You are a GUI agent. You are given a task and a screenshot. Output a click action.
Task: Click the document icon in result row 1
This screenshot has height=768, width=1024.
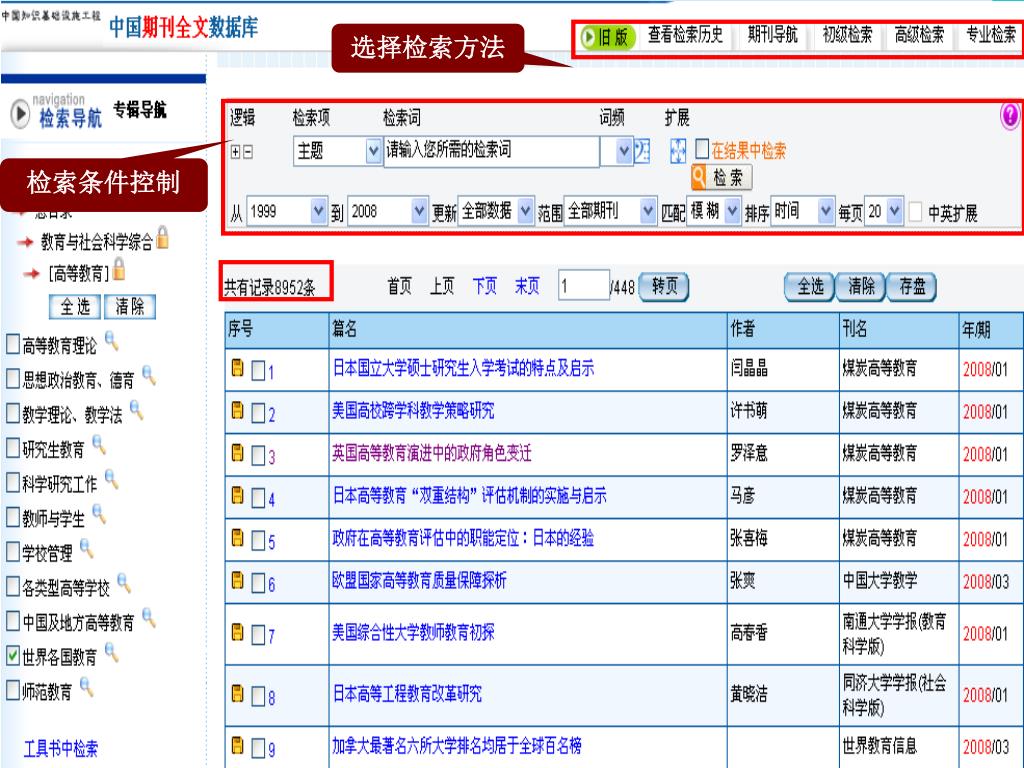238,368
